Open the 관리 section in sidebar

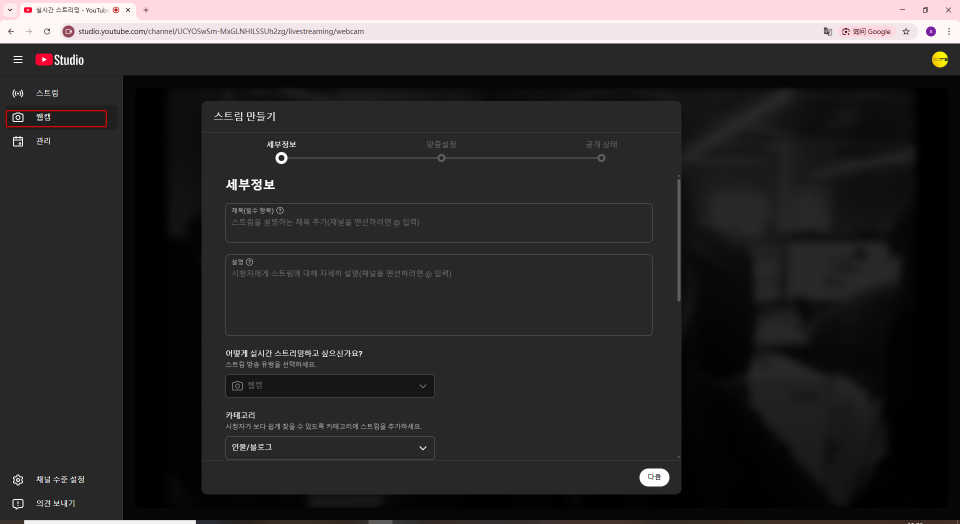pyautogui.click(x=43, y=142)
